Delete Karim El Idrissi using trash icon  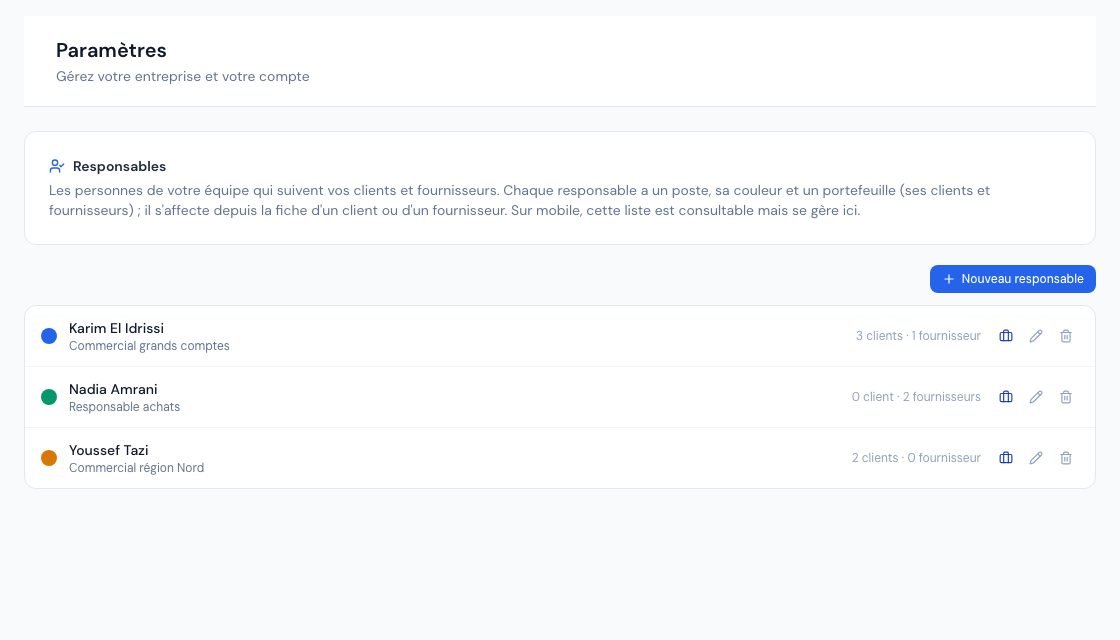1066,336
